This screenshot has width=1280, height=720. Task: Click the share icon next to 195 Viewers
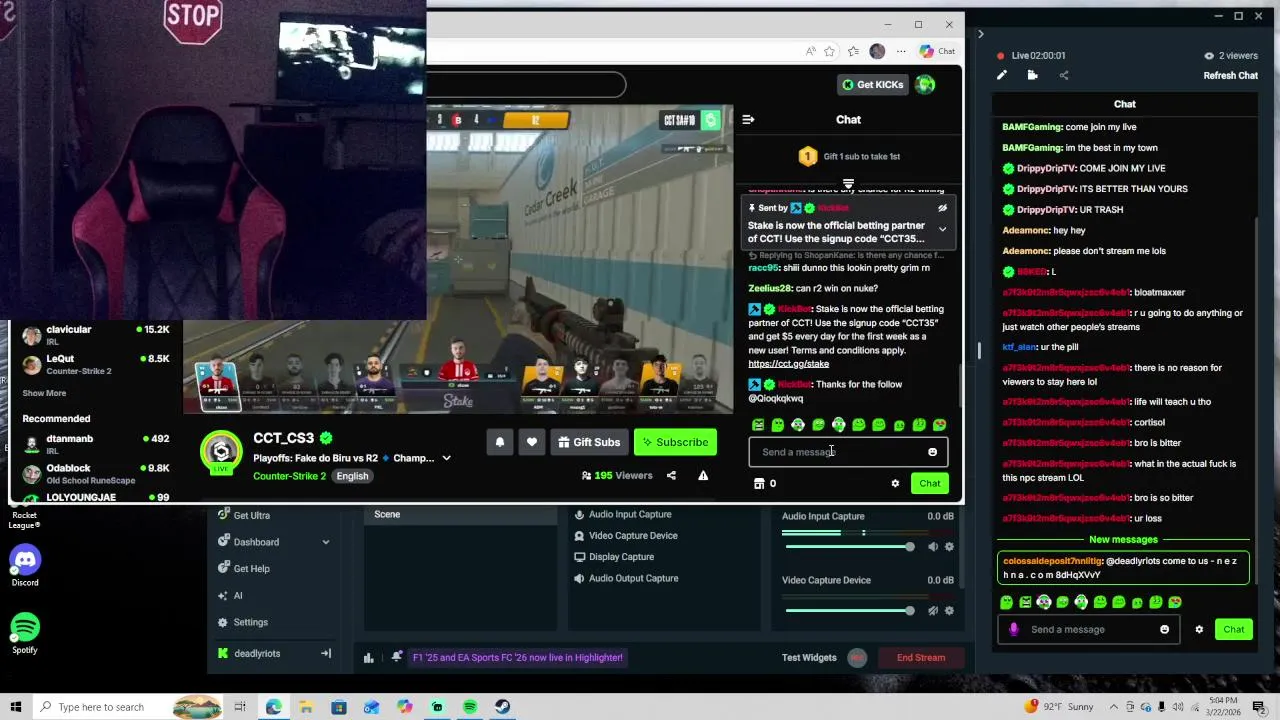[x=671, y=476]
